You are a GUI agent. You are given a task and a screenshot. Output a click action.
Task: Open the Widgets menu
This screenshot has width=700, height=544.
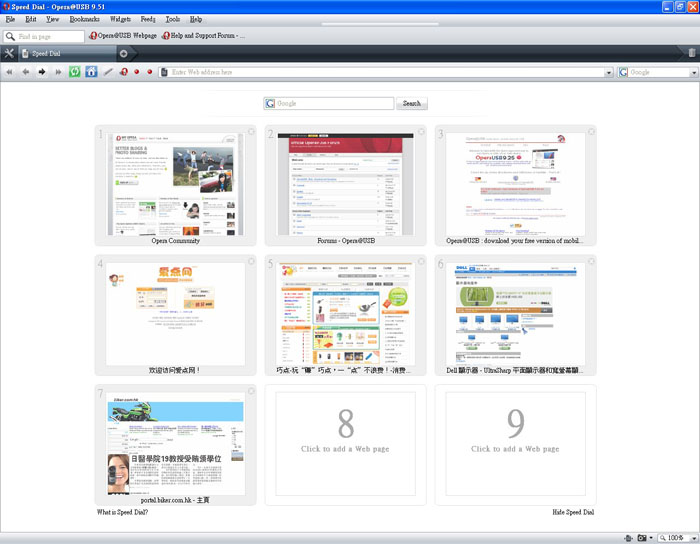tap(120, 19)
